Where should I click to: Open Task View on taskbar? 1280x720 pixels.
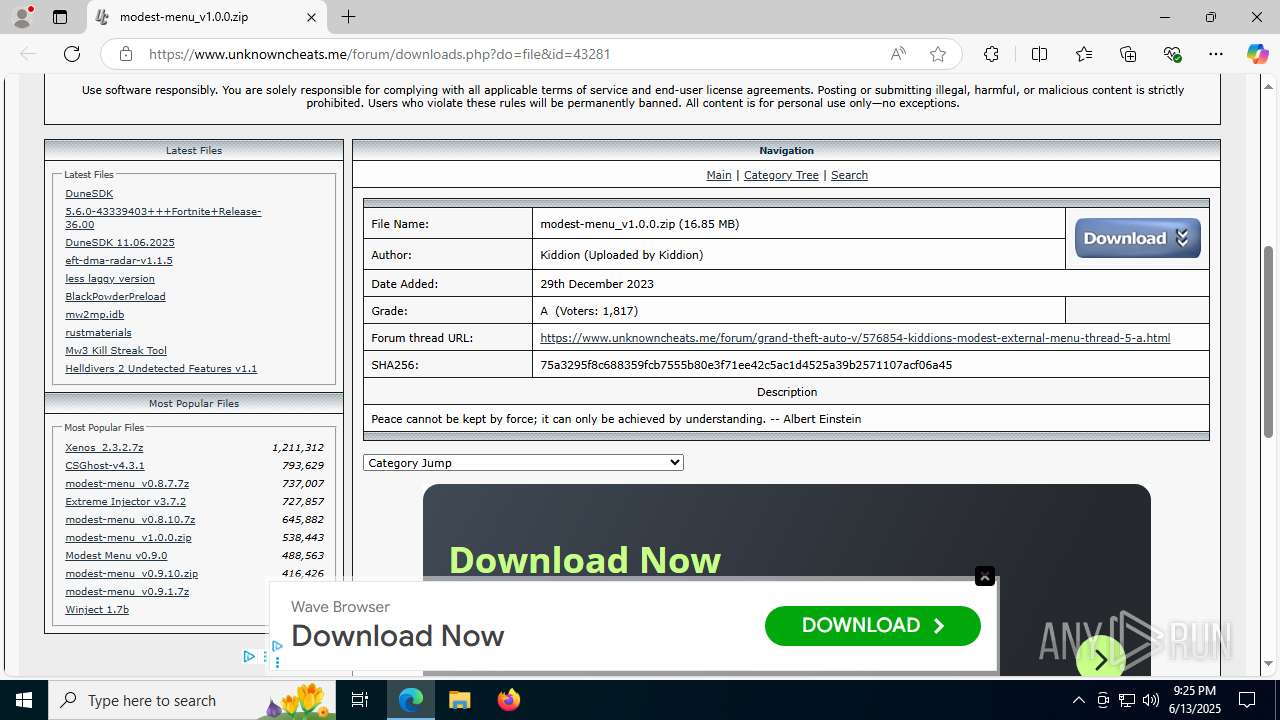(360, 700)
